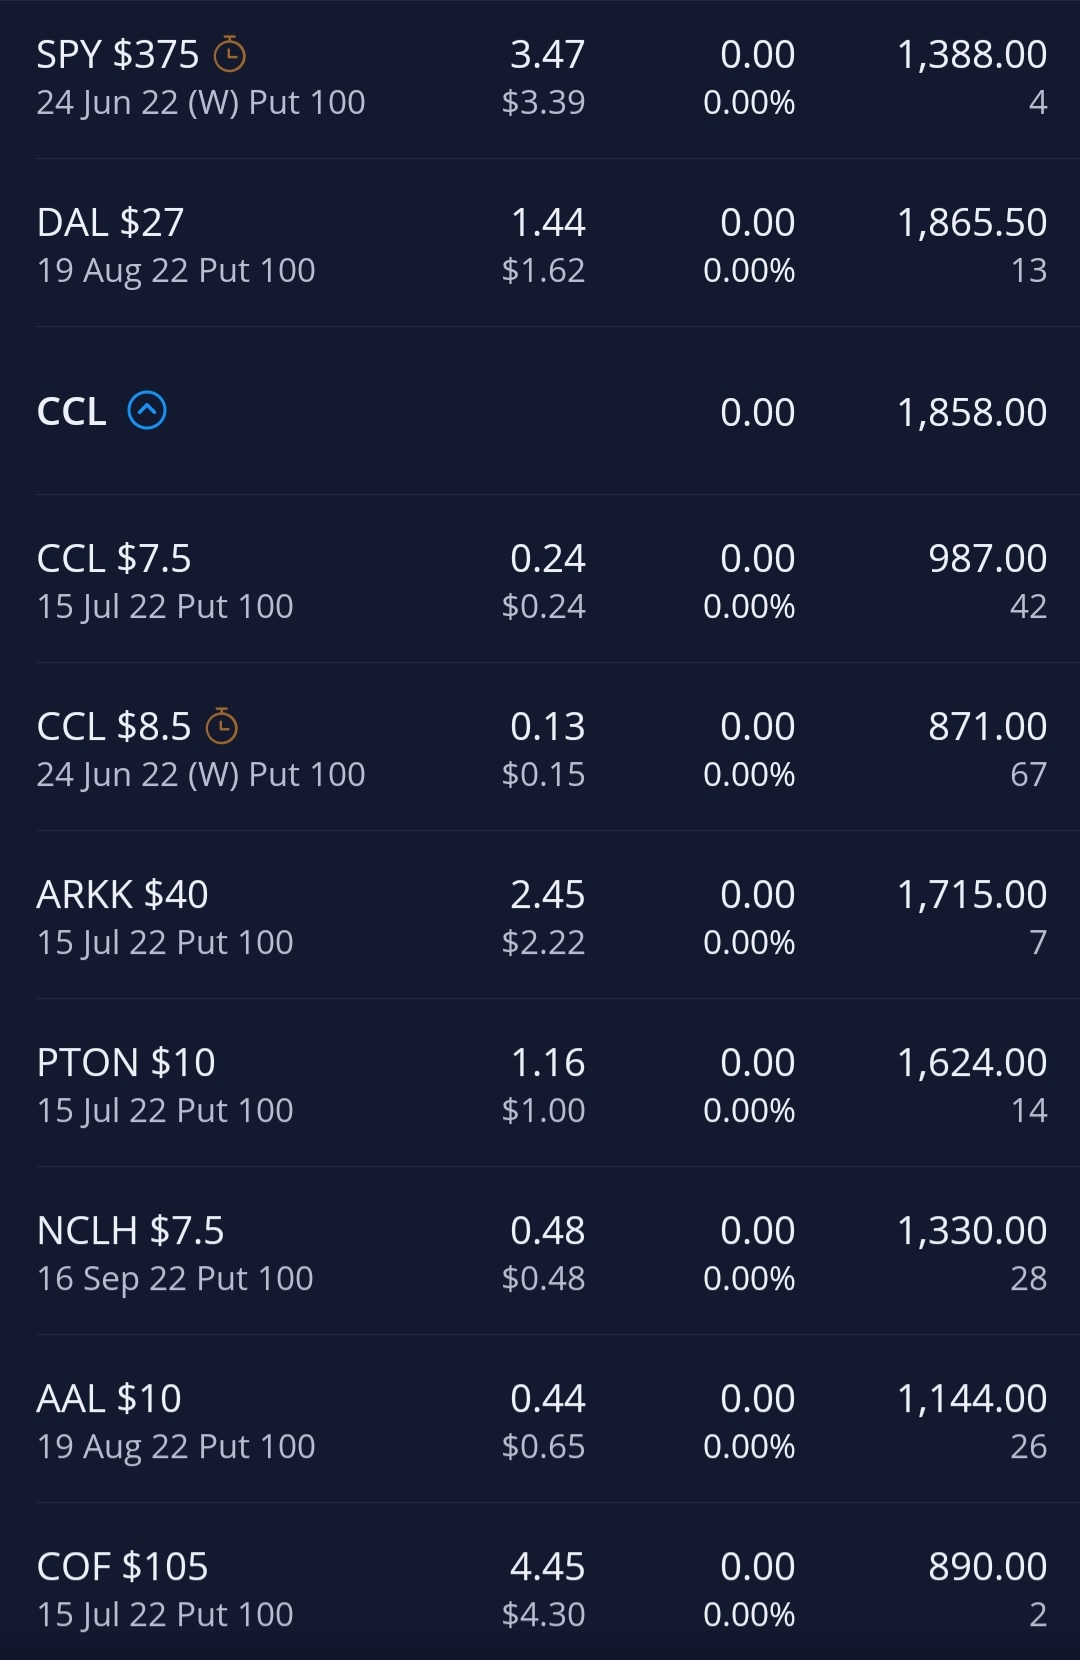
Task: Open the AAL $10 Aug put position
Action: pyautogui.click(x=540, y=1419)
